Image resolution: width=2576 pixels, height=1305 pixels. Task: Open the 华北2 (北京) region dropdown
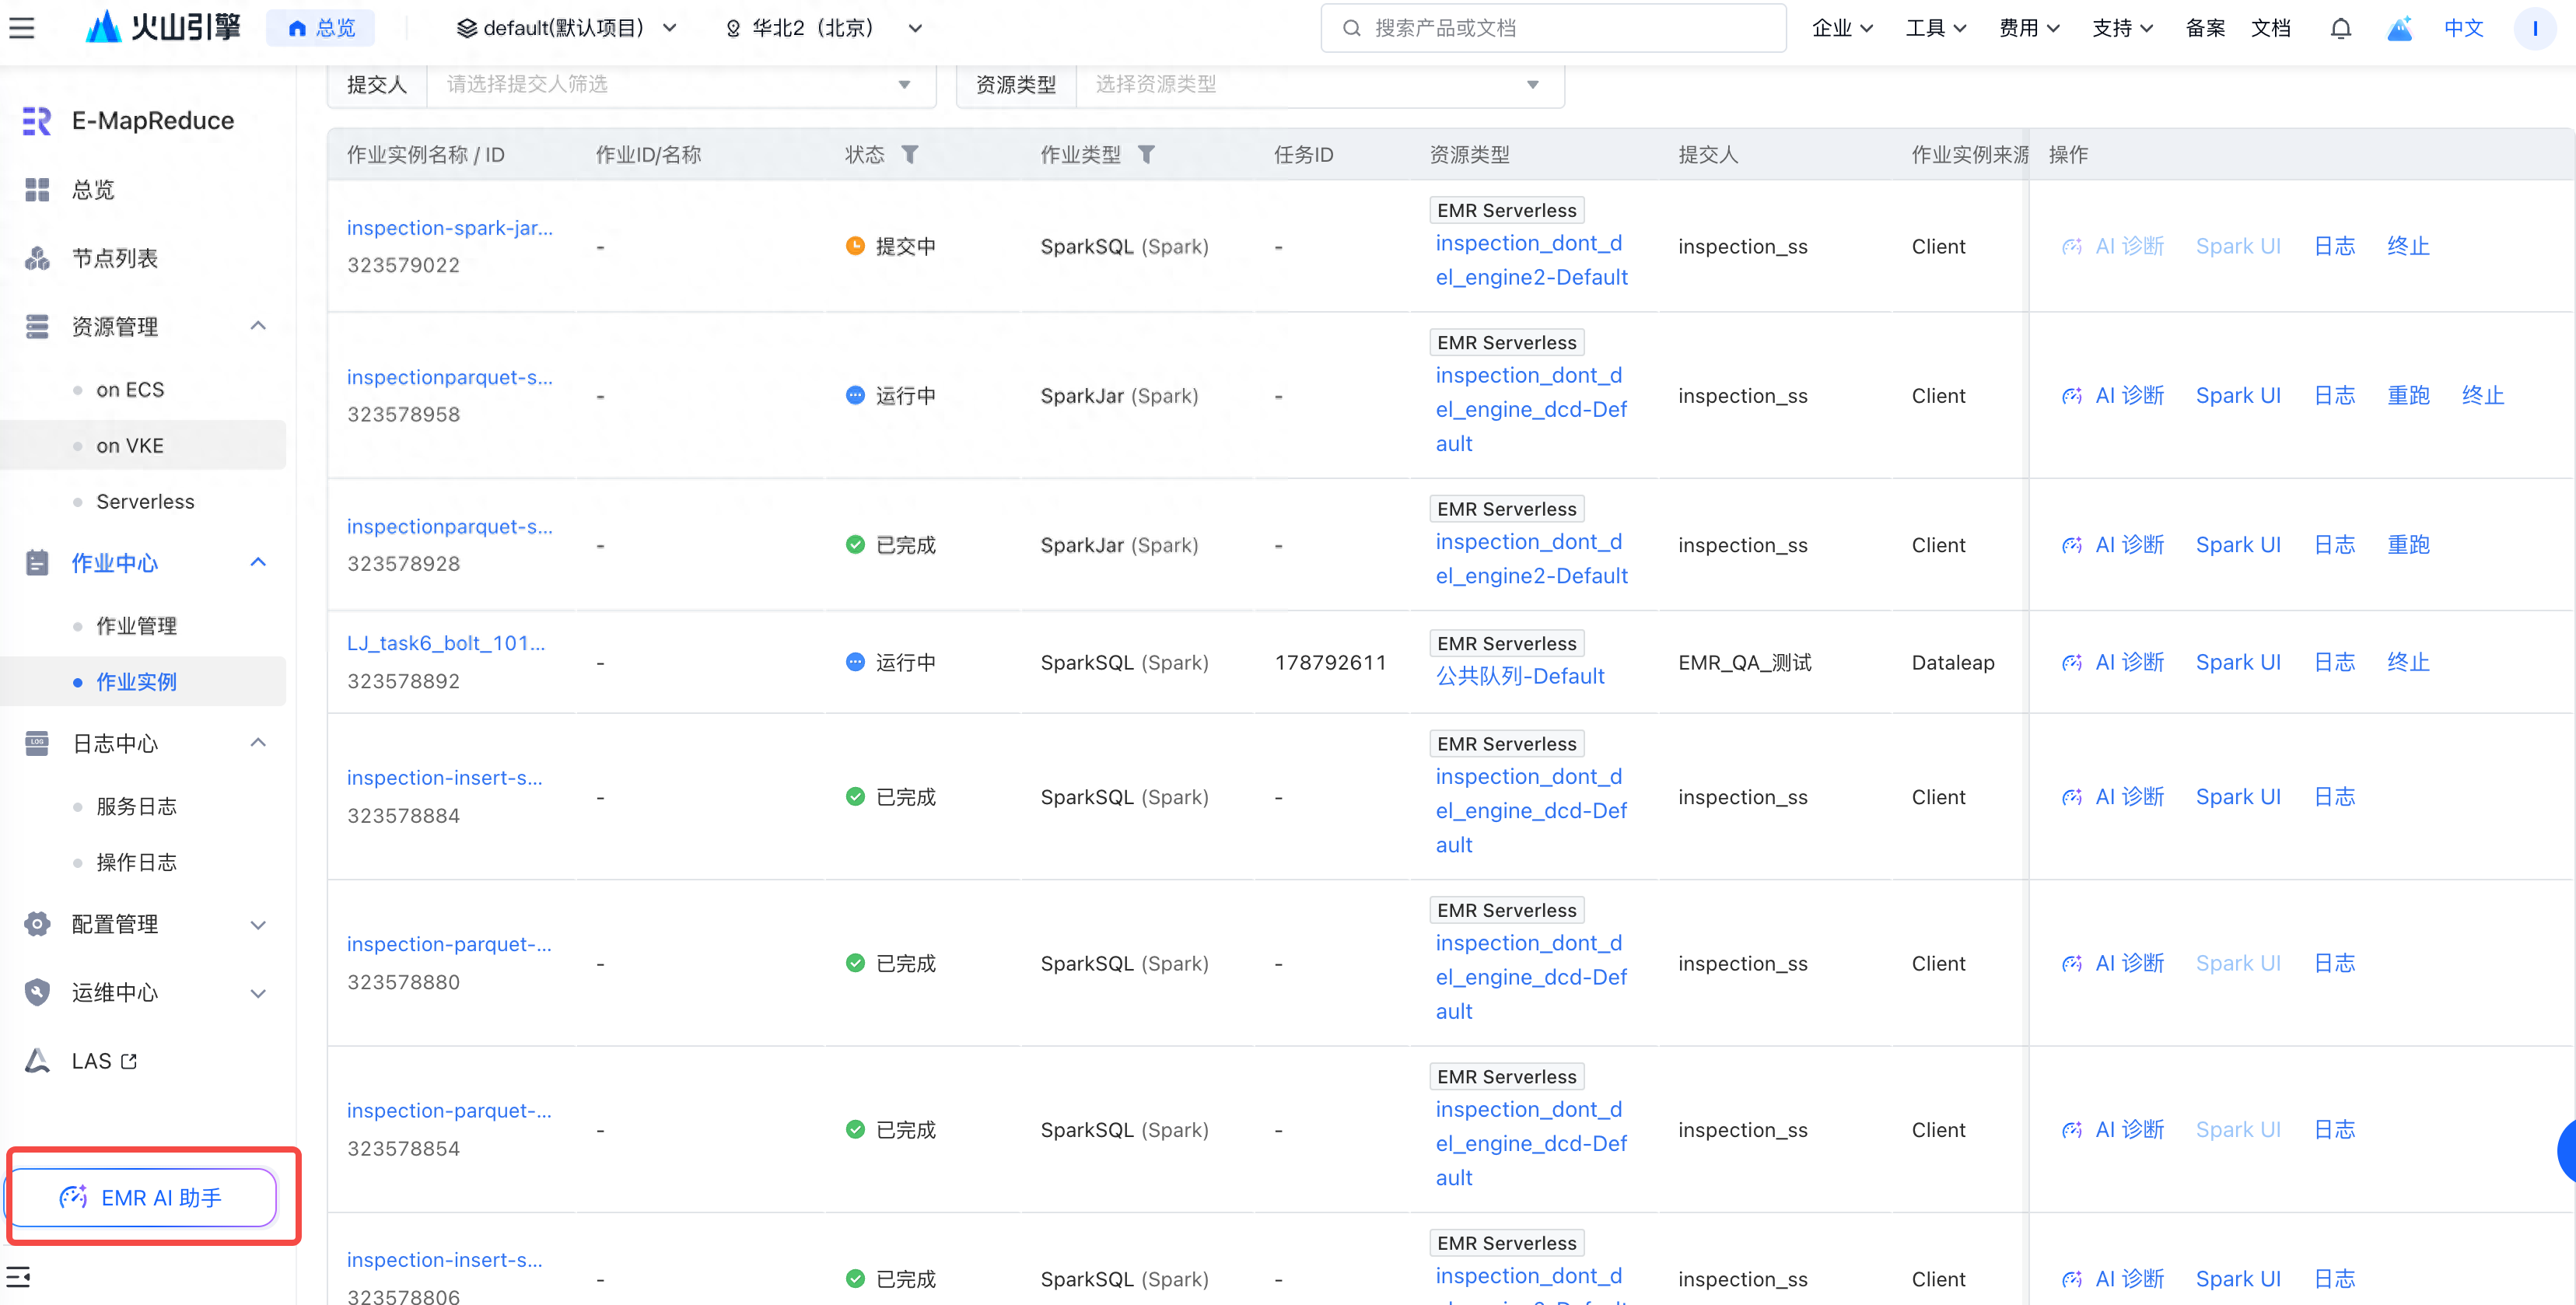pos(822,28)
